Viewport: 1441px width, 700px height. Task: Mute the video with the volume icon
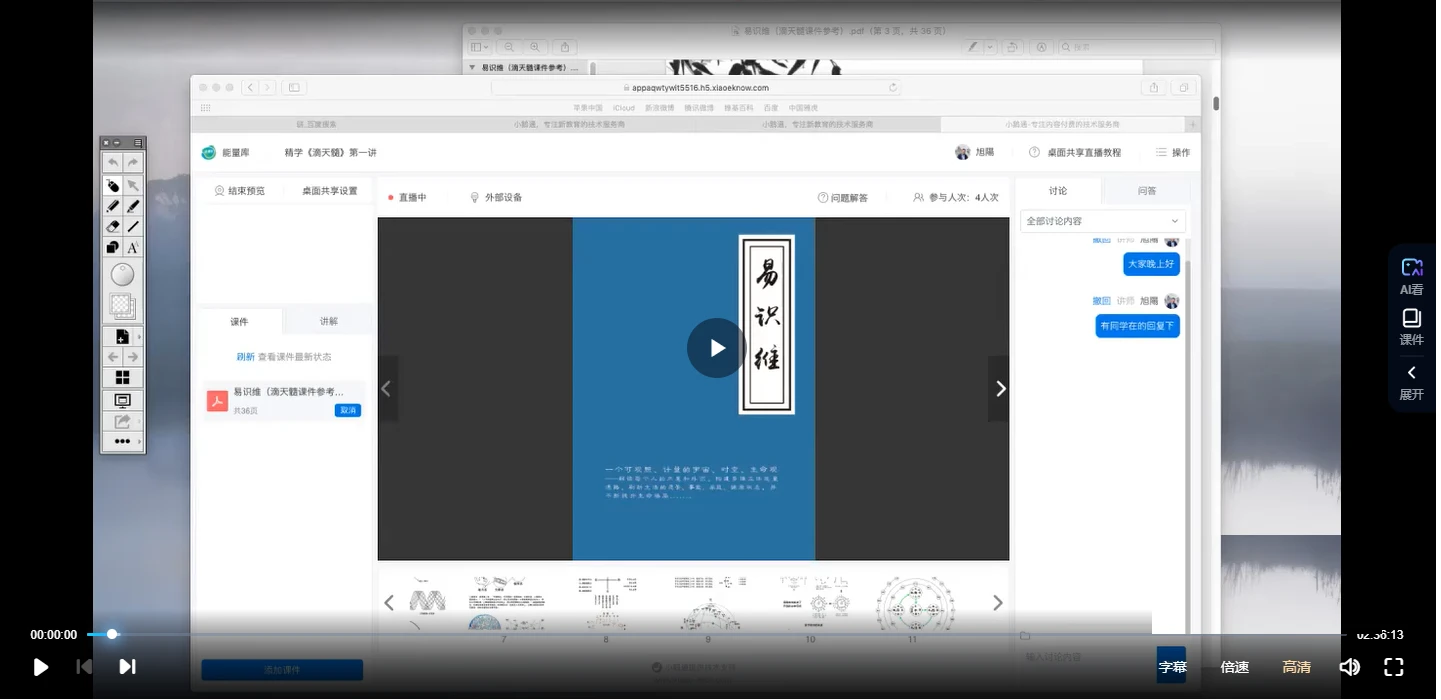click(x=1350, y=667)
